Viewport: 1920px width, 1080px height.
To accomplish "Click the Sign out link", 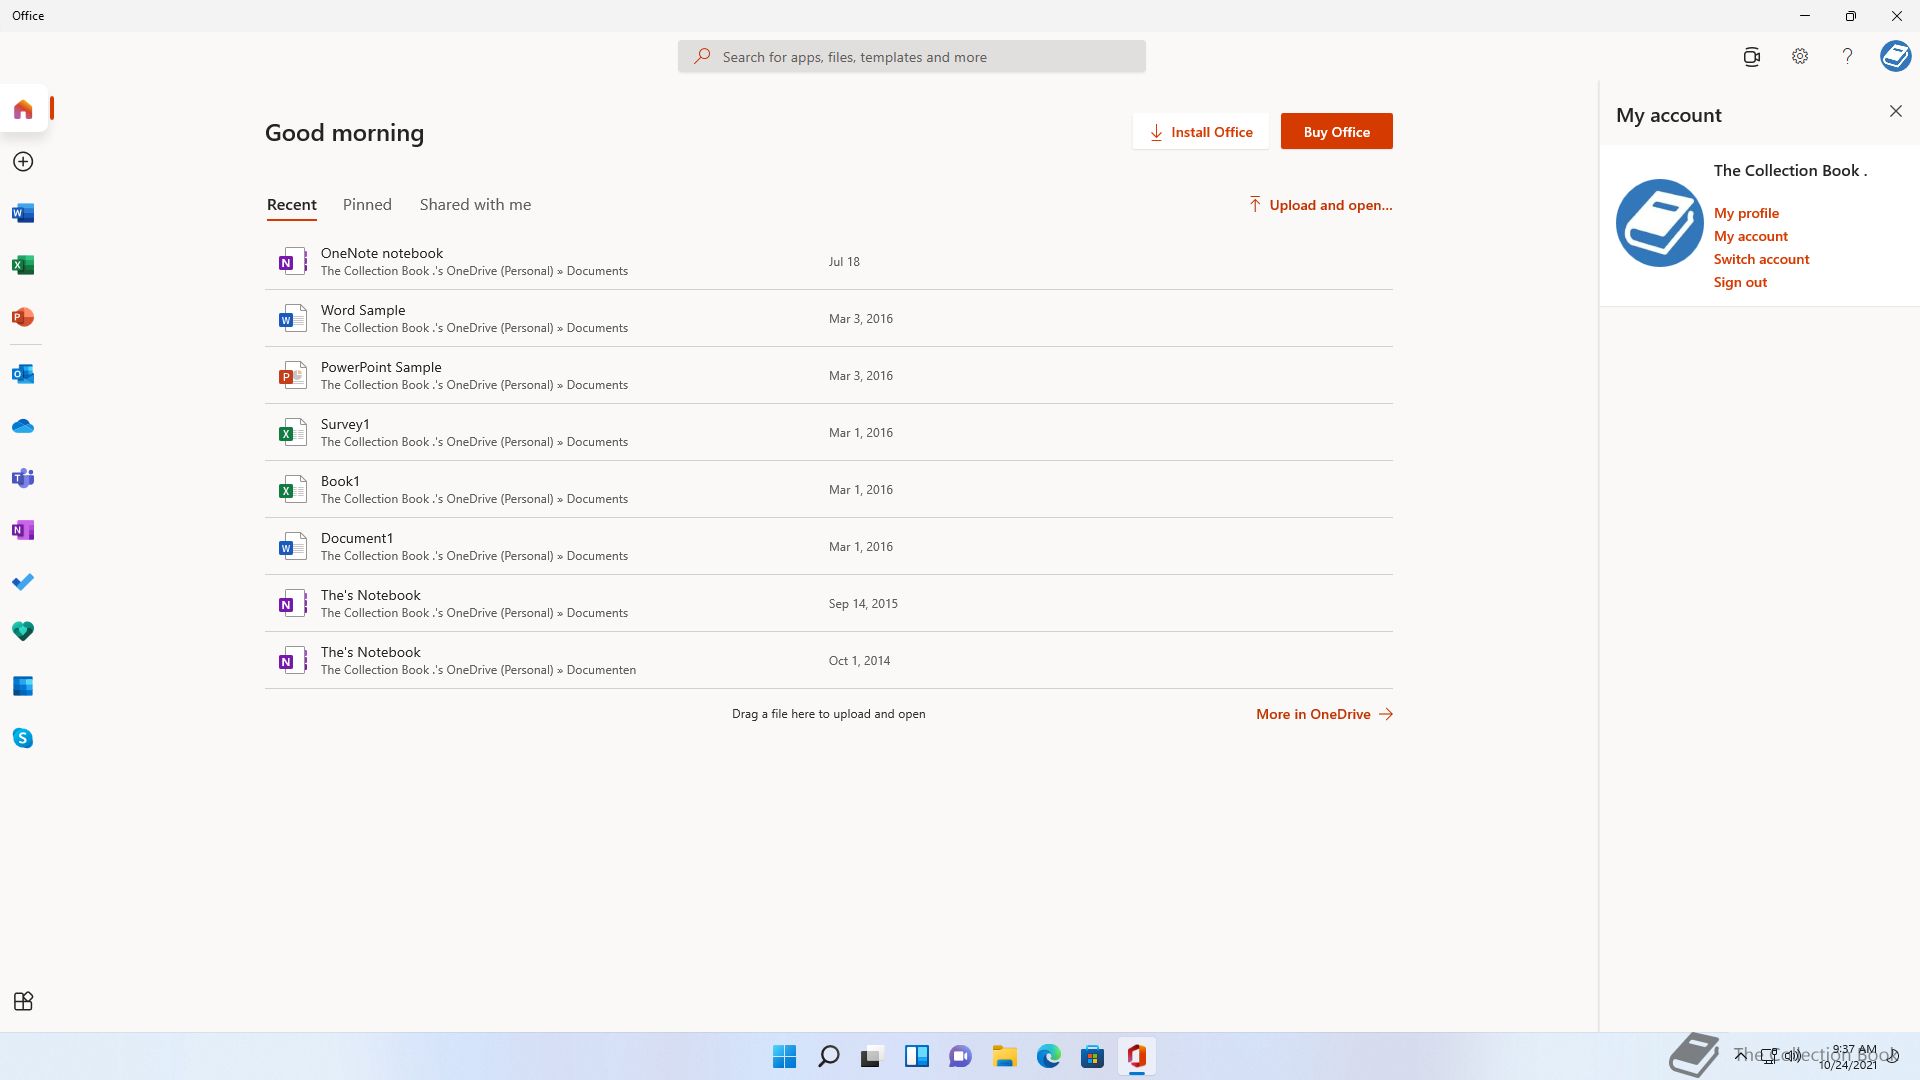I will coord(1740,282).
